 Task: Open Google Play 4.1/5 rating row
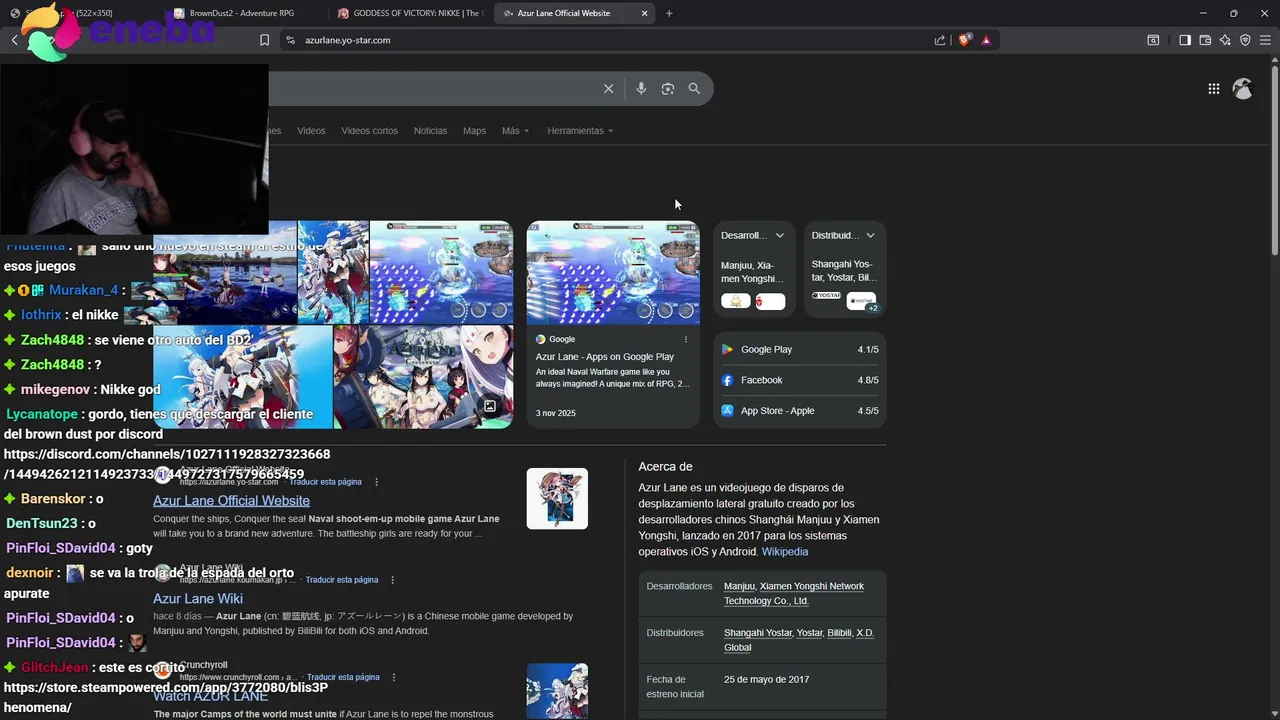[800, 350]
